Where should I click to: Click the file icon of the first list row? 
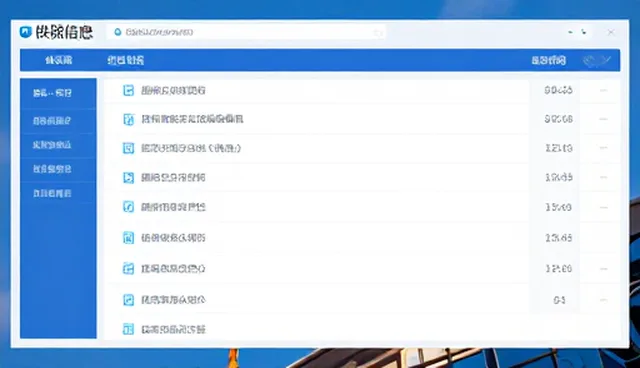pyautogui.click(x=128, y=90)
